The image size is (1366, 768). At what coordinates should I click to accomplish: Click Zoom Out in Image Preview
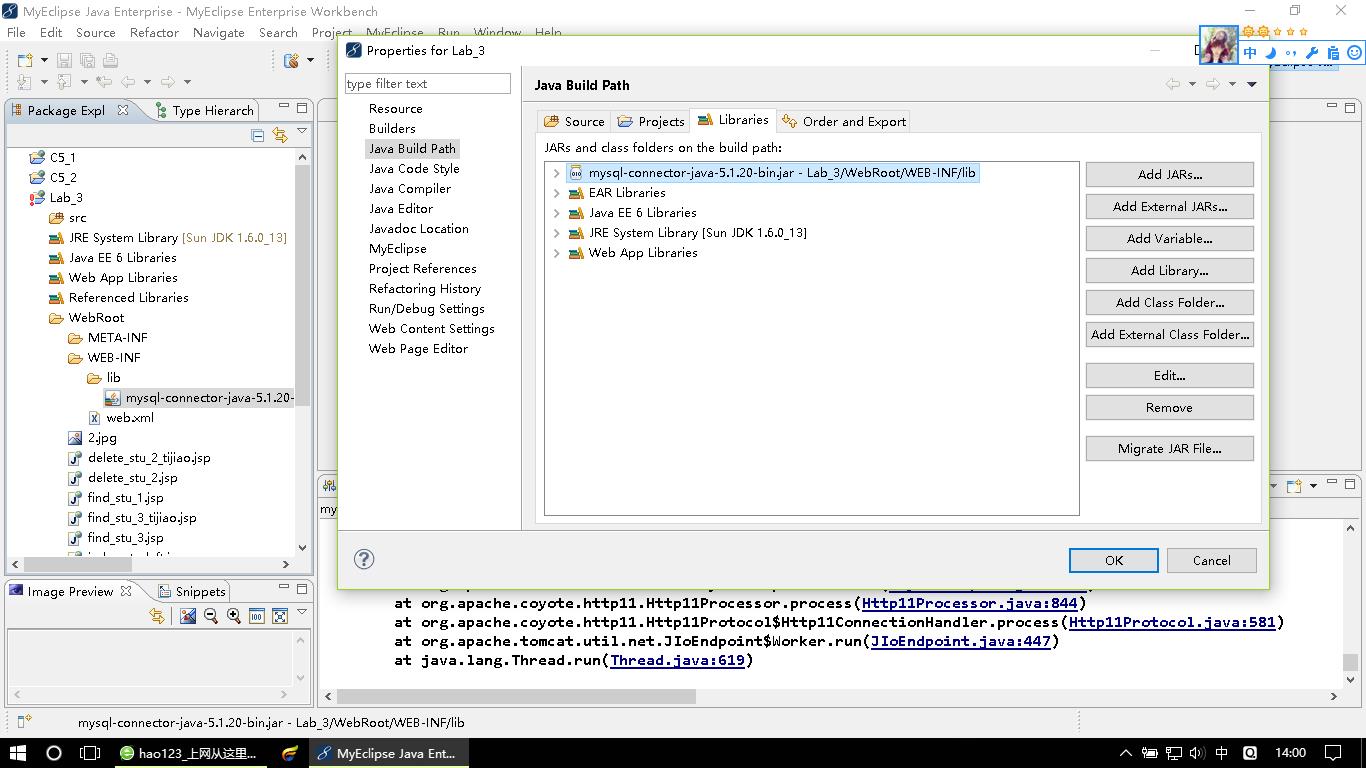(211, 616)
